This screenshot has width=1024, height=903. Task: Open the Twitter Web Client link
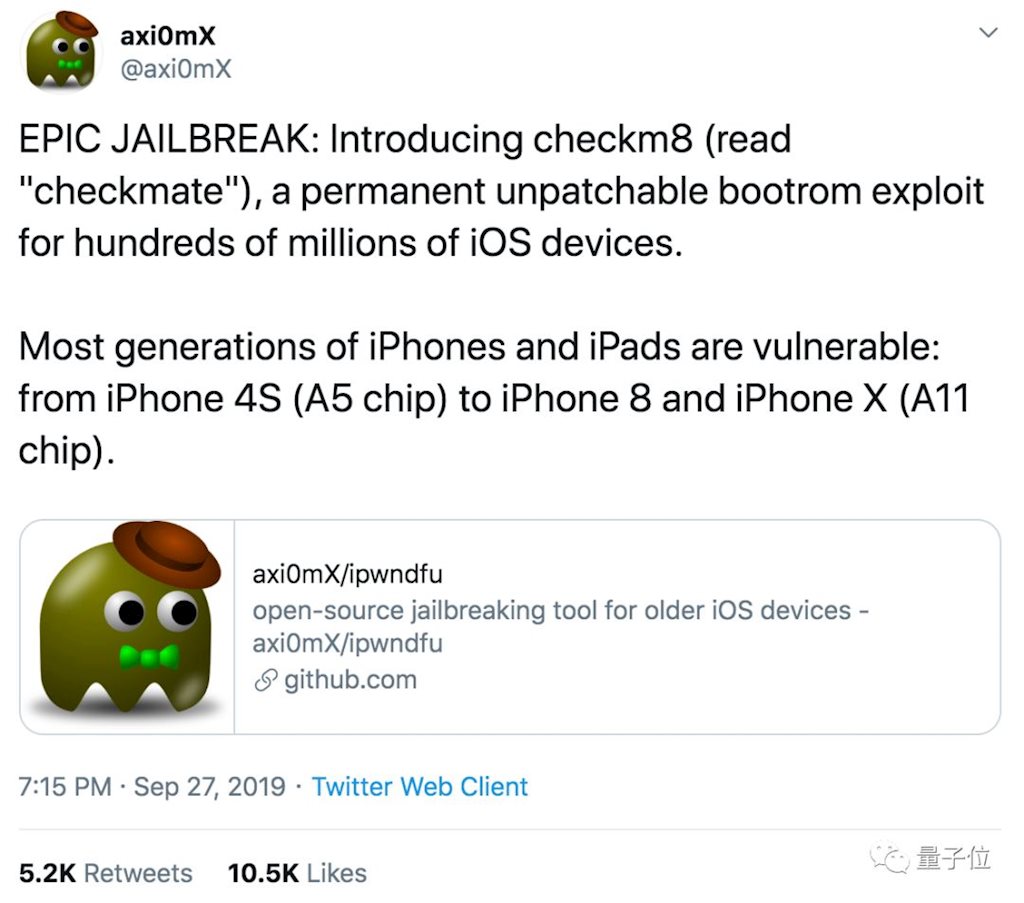420,786
